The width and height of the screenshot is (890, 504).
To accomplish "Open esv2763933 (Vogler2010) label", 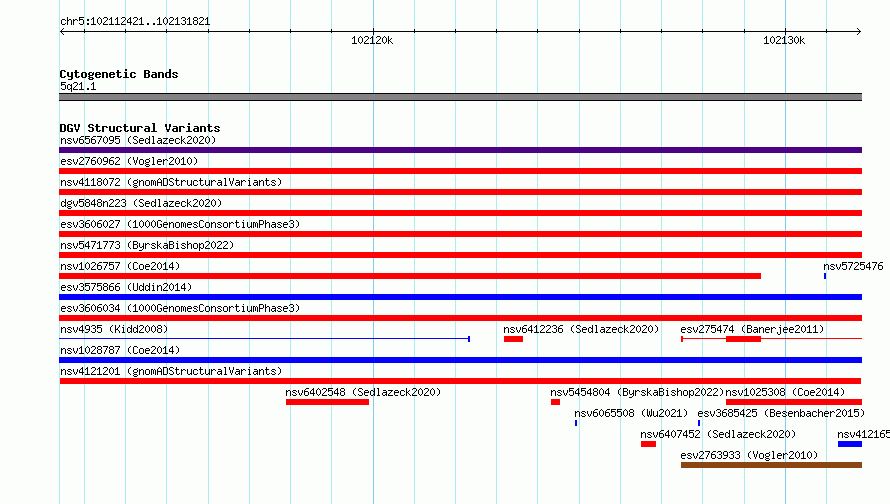I will [749, 455].
